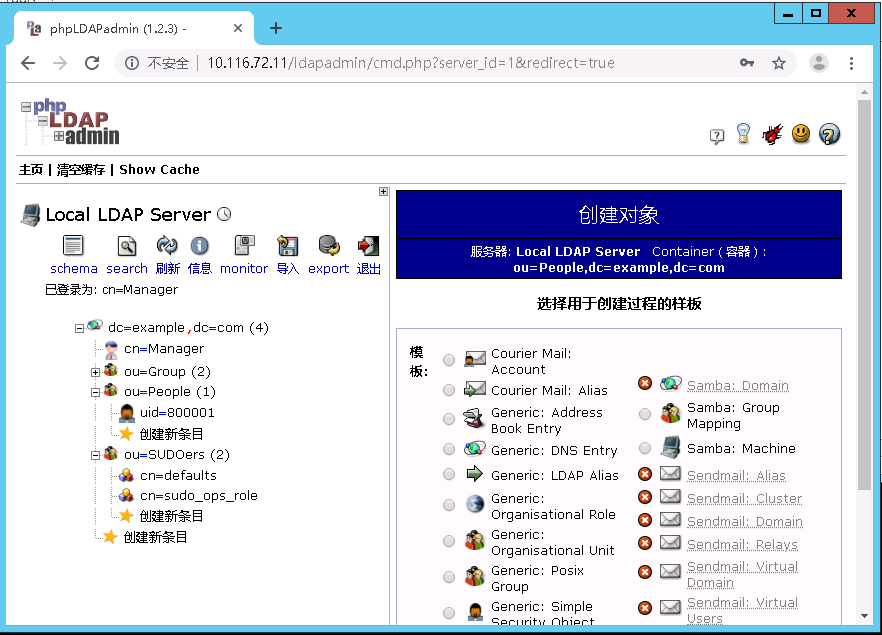Click the monitor icon

coord(243,246)
